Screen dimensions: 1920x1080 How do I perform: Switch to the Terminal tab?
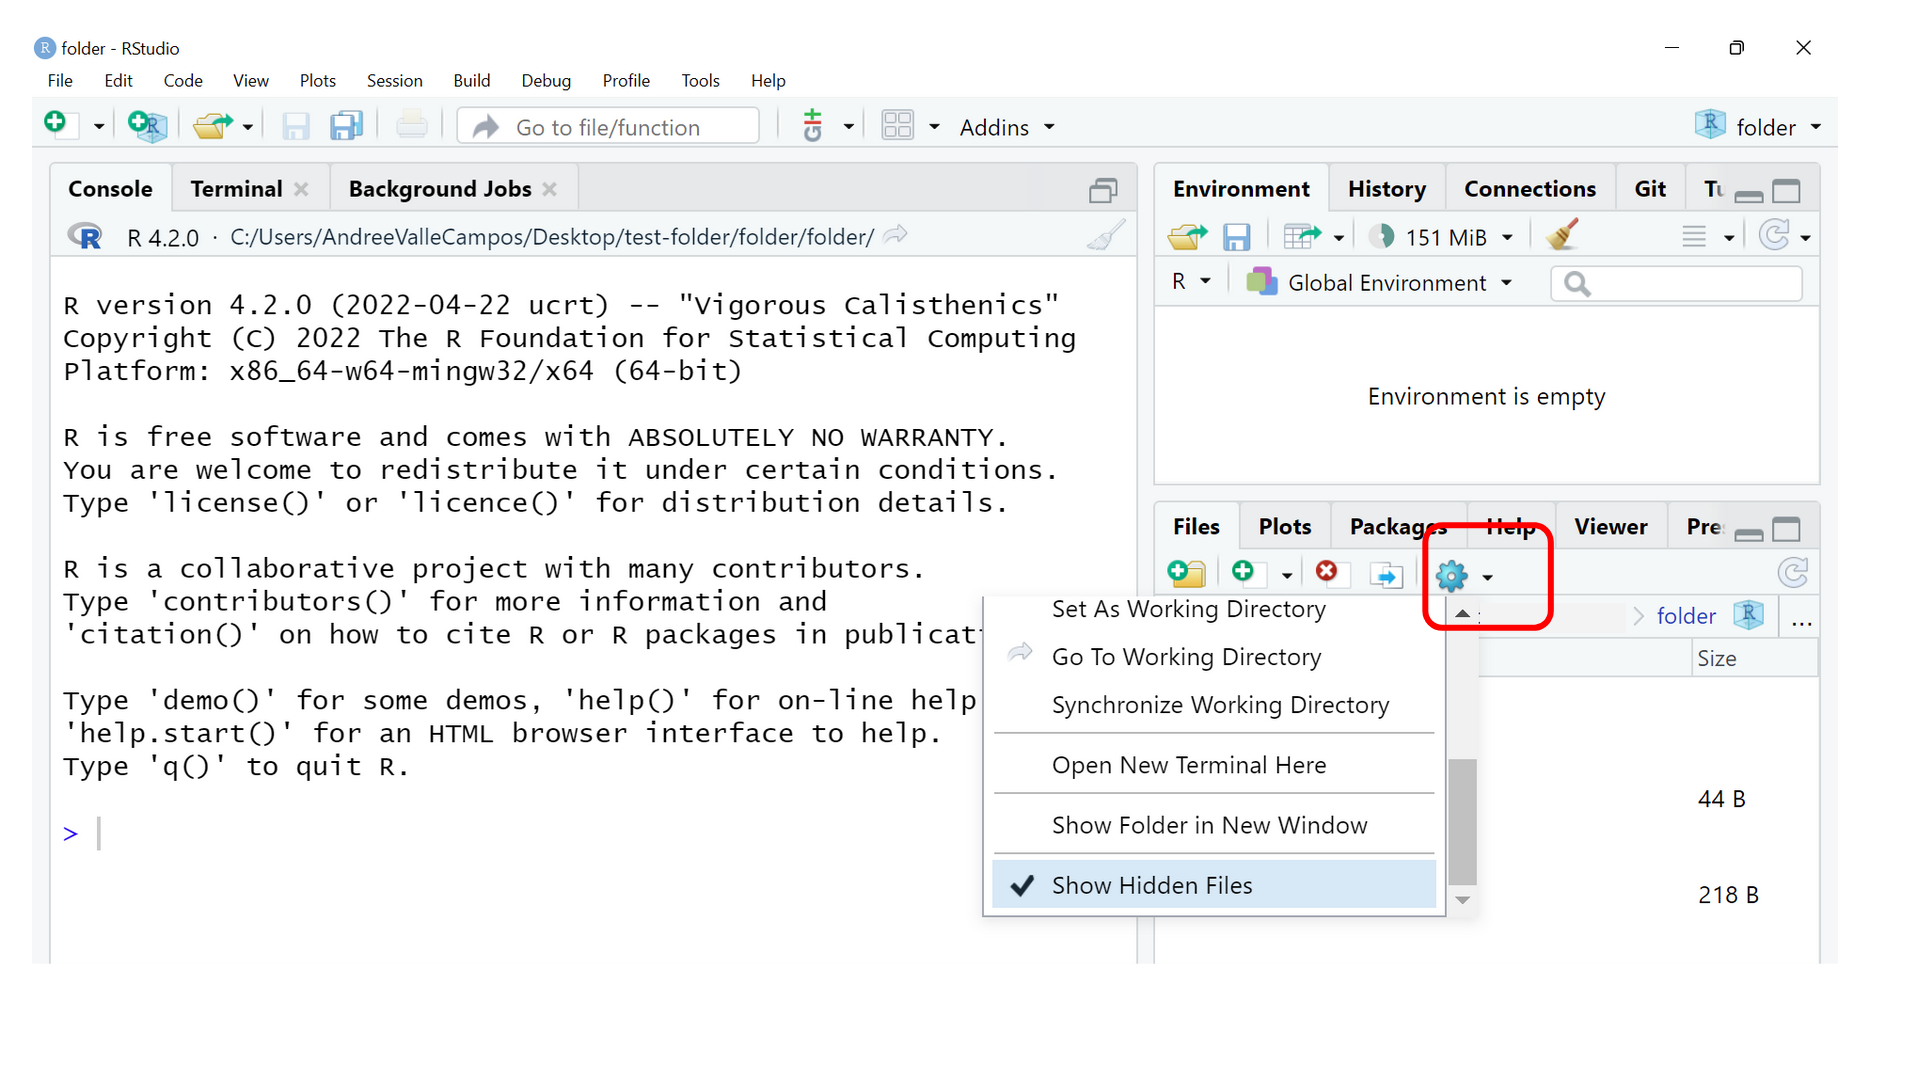(x=236, y=189)
